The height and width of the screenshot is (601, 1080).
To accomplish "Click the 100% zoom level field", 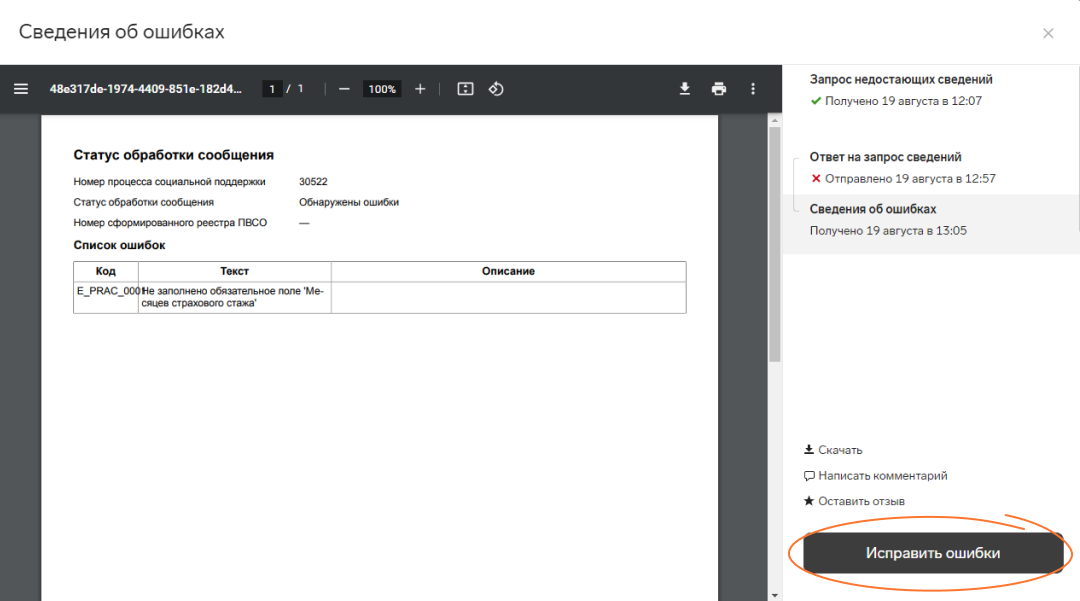I will click(x=382, y=89).
